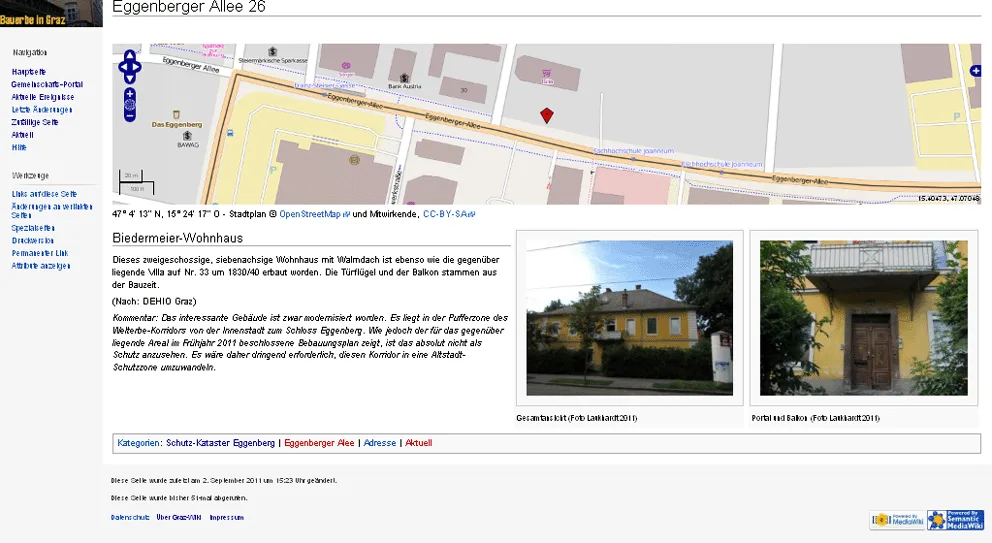Click the Powered by MediaWiki badge

pyautogui.click(x=897, y=520)
